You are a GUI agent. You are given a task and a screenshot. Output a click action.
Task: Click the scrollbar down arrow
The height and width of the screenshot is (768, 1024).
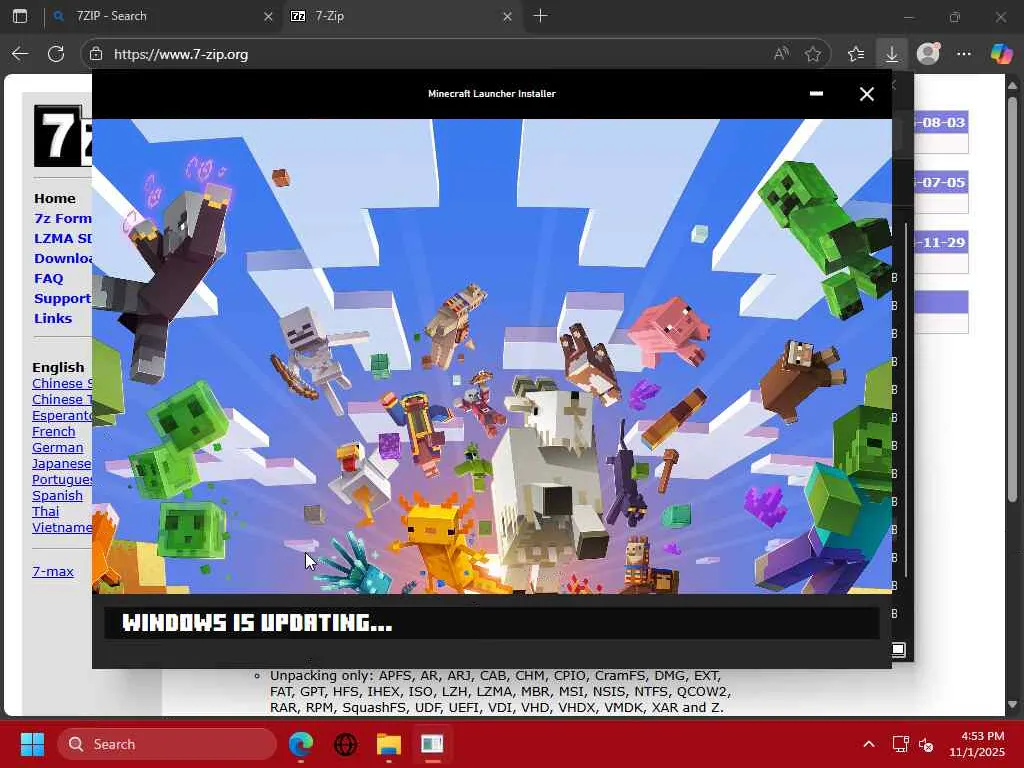1013,705
